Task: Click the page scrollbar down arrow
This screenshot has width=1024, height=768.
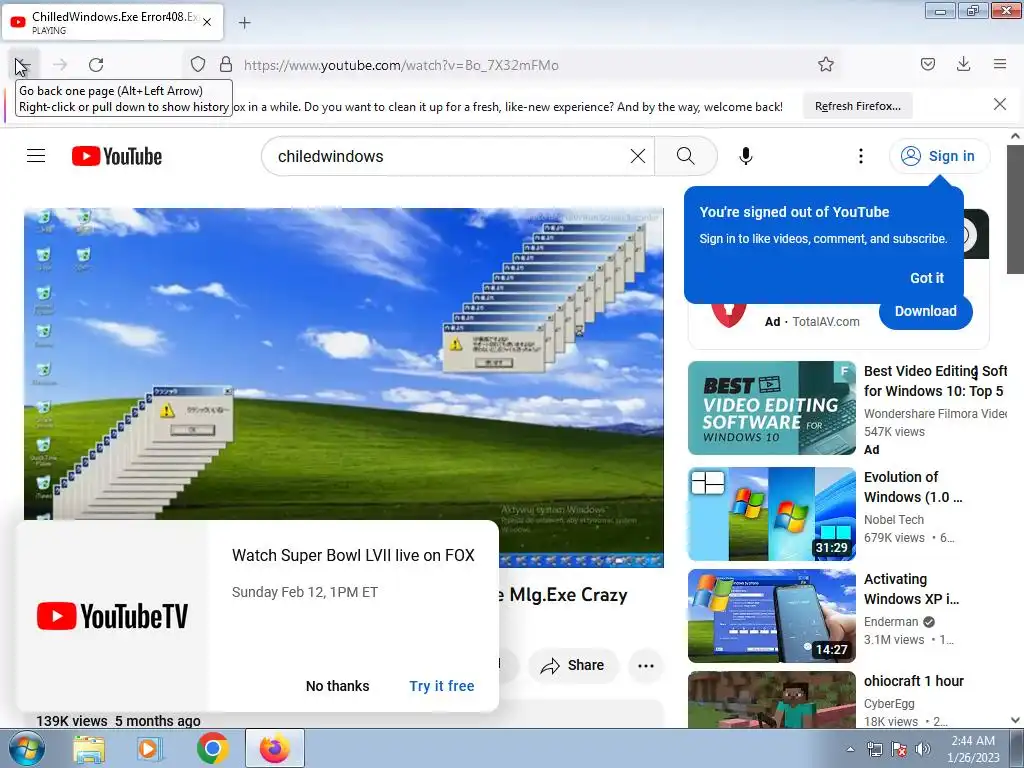Action: tap(1015, 720)
